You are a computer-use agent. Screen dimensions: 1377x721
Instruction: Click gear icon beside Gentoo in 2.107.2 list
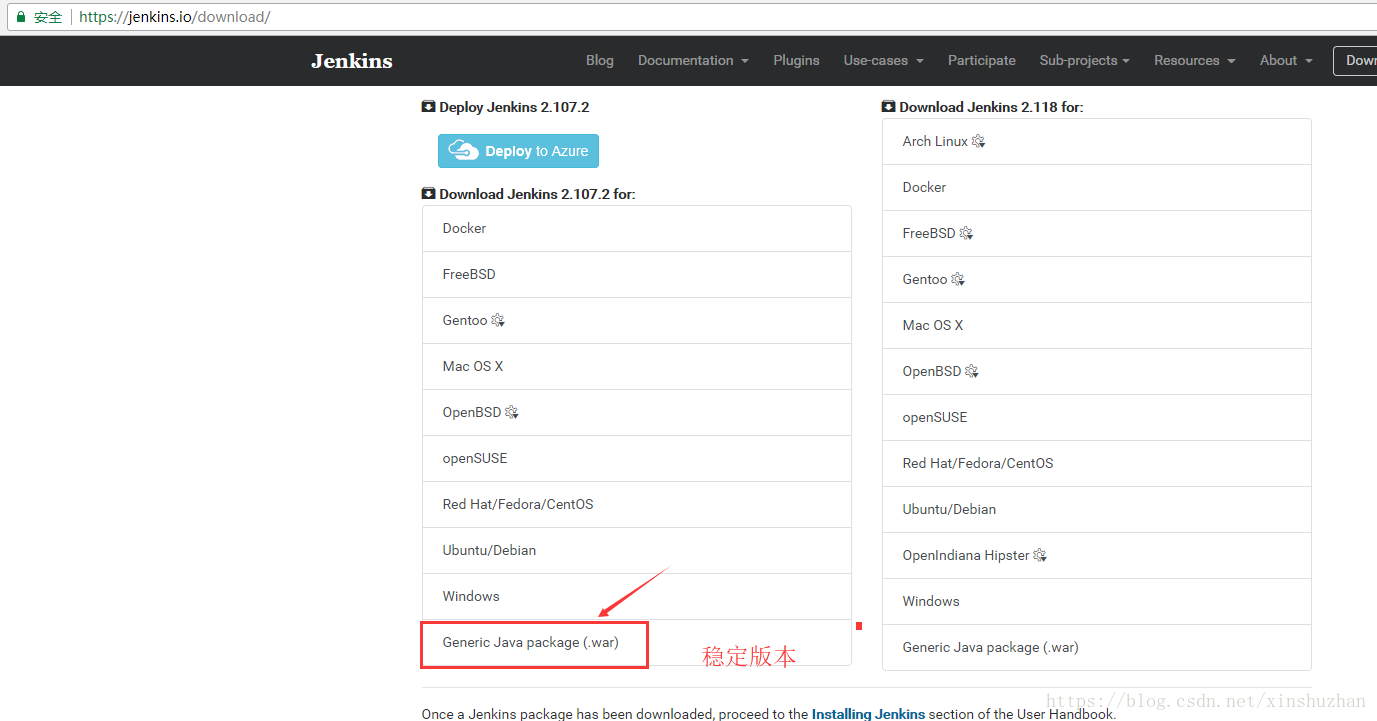tap(498, 321)
